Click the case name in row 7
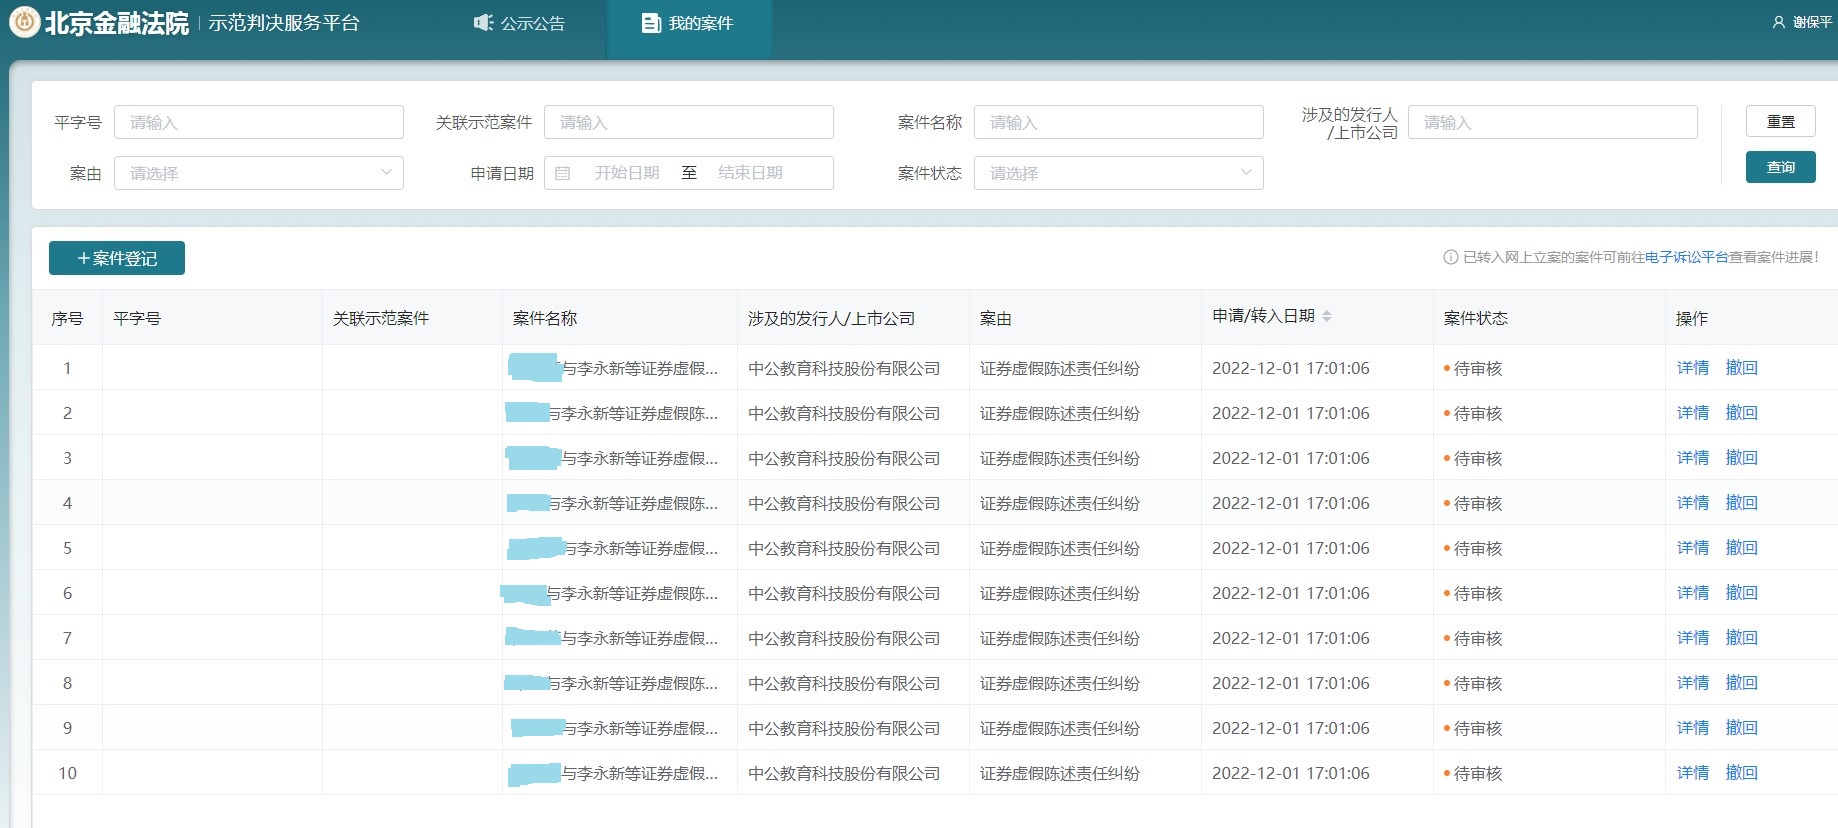 [x=612, y=638]
